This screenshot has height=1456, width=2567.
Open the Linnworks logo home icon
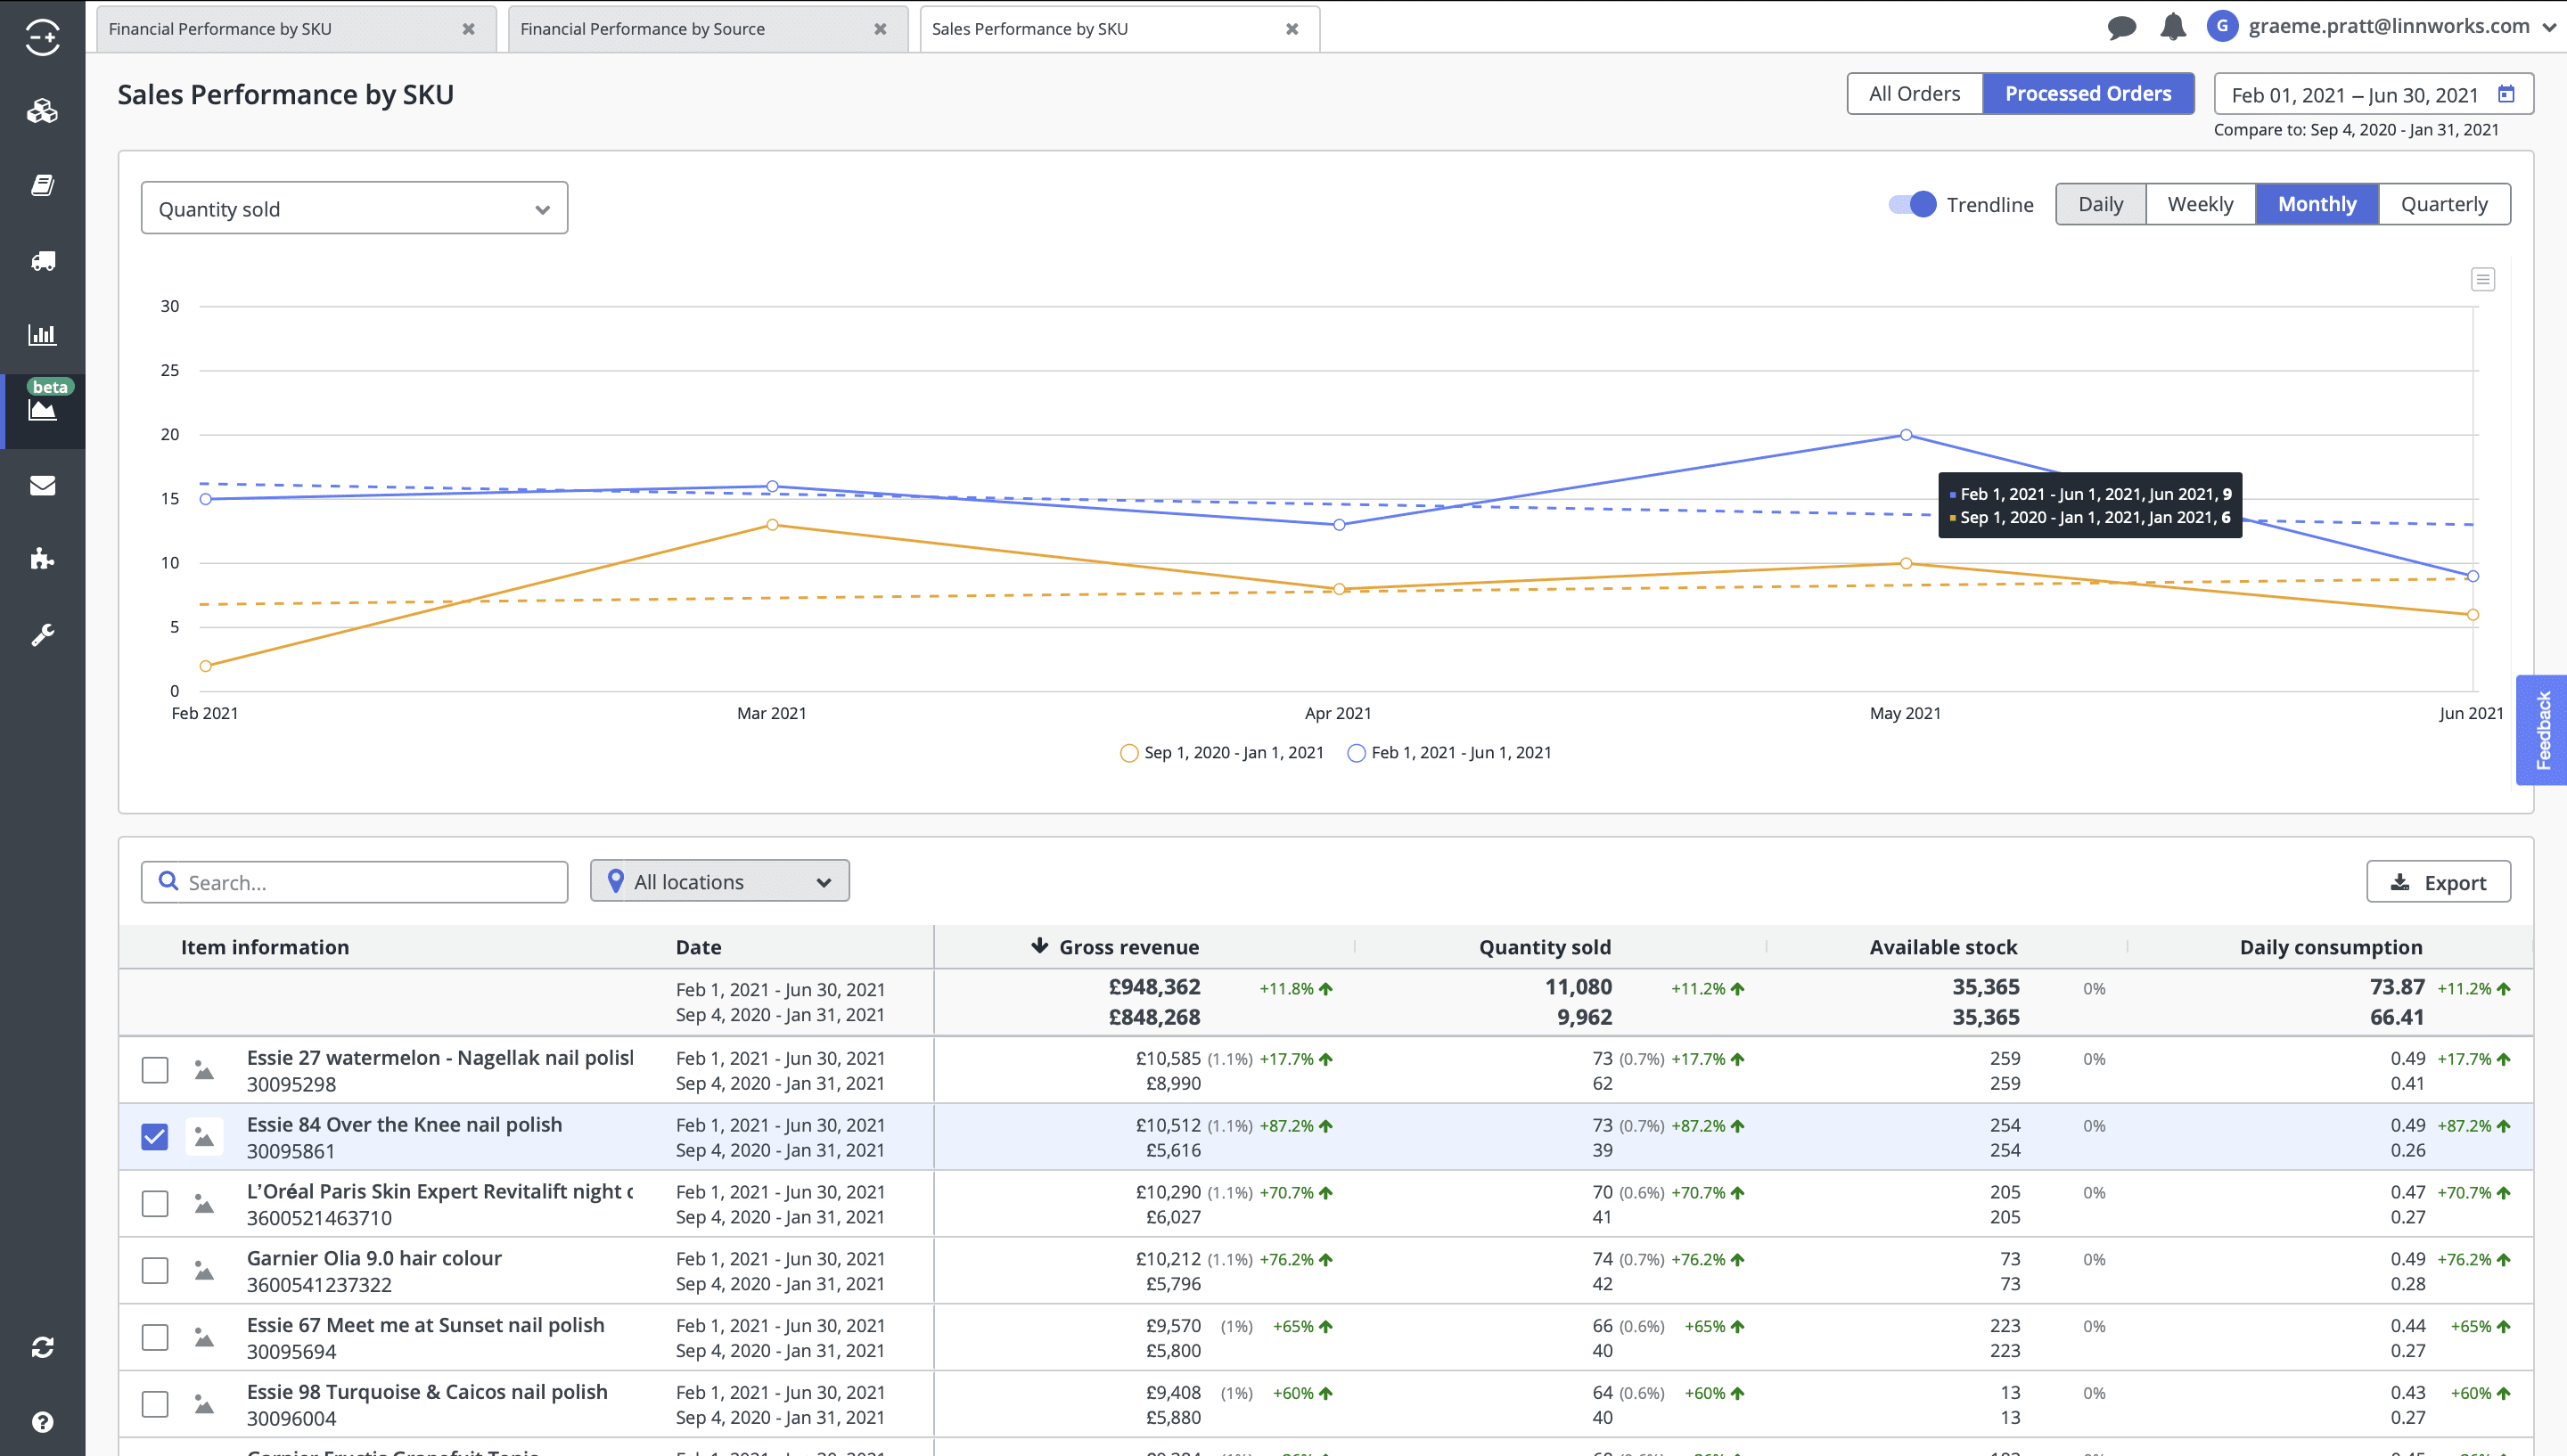[42, 37]
